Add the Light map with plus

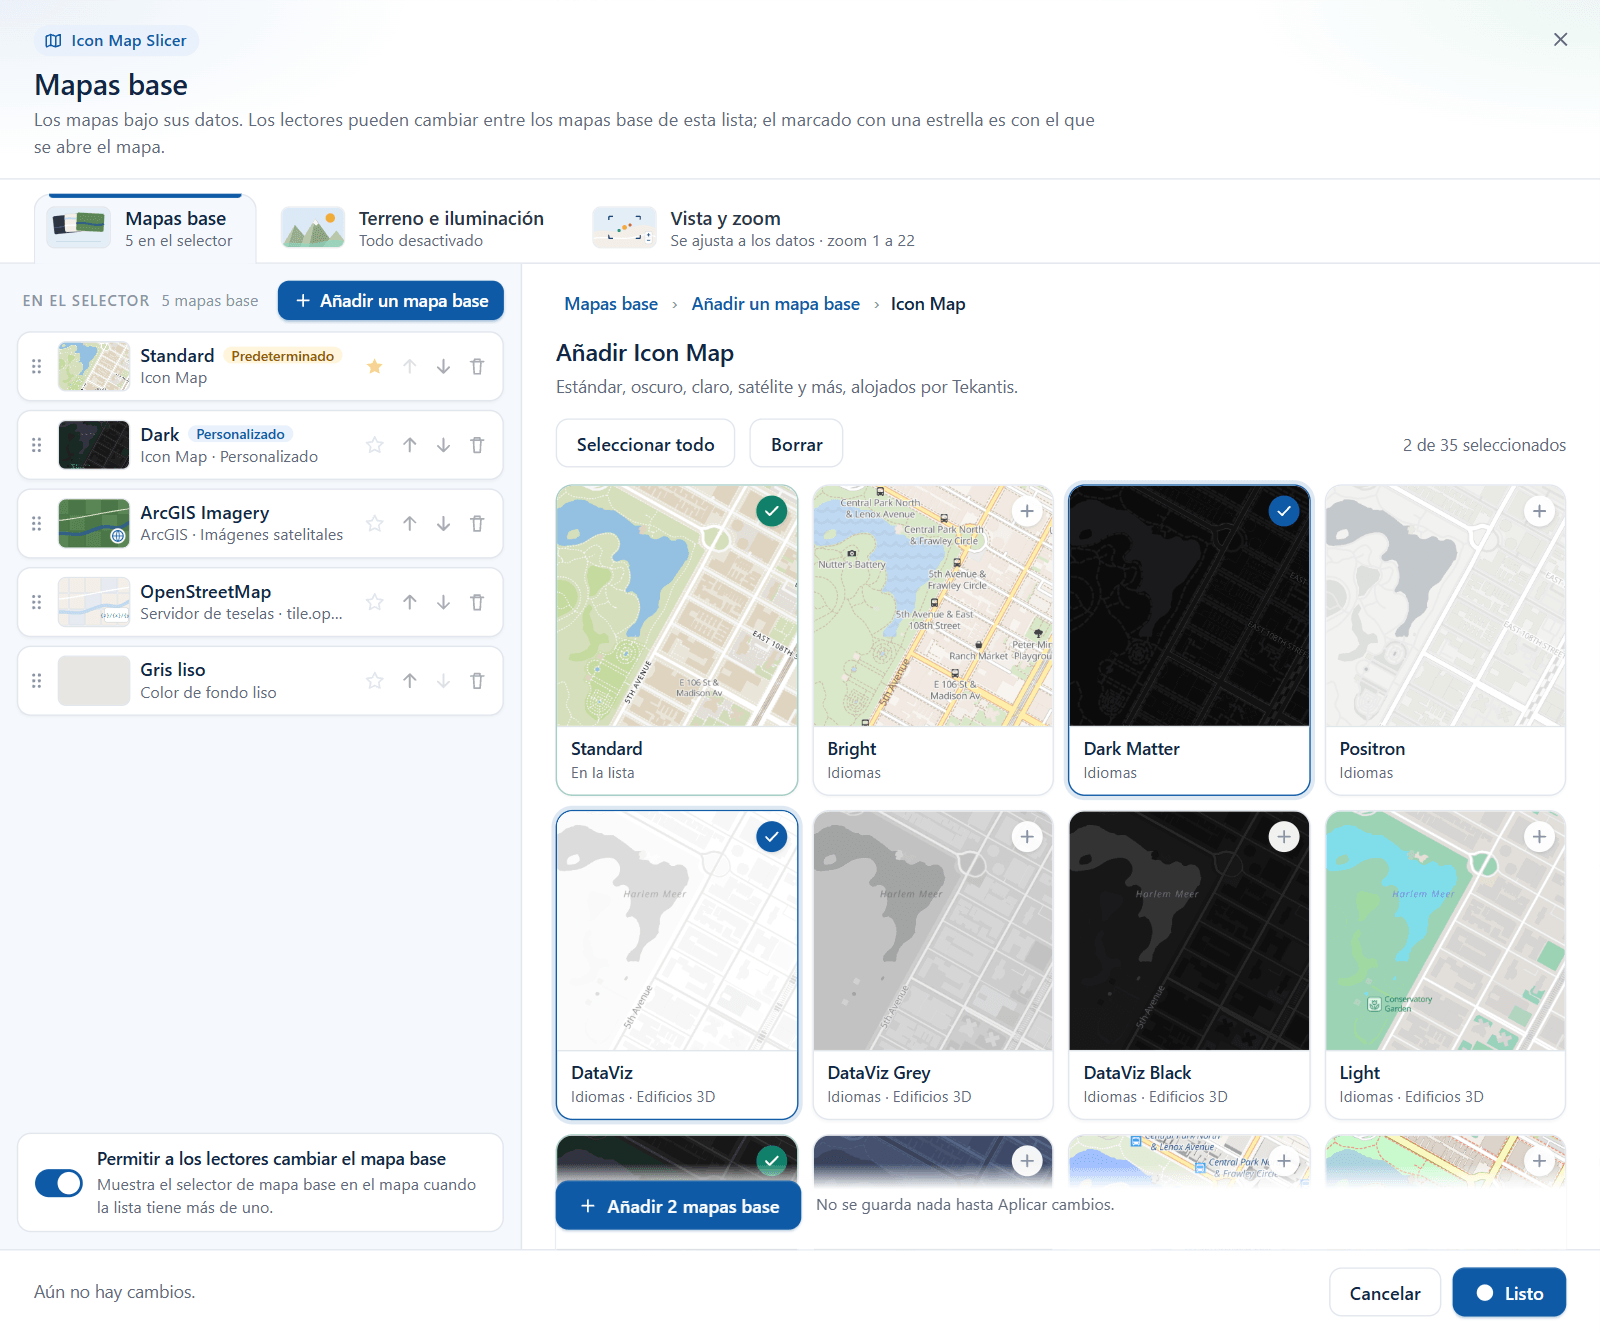[1539, 837]
